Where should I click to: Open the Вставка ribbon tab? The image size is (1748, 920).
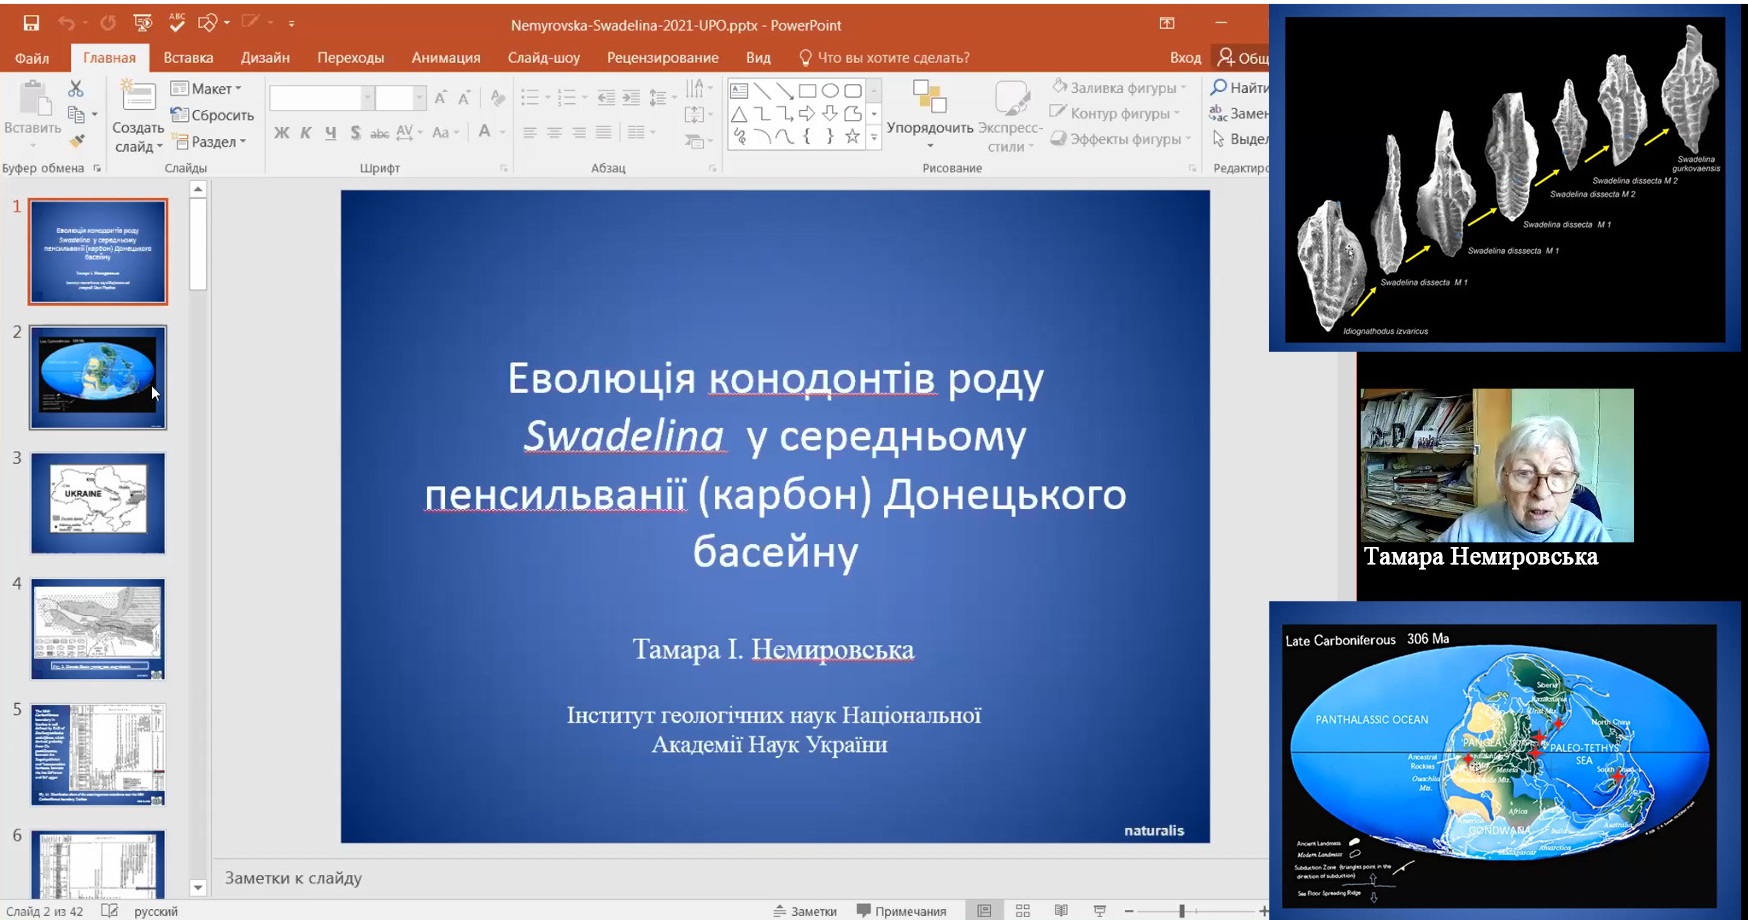188,57
